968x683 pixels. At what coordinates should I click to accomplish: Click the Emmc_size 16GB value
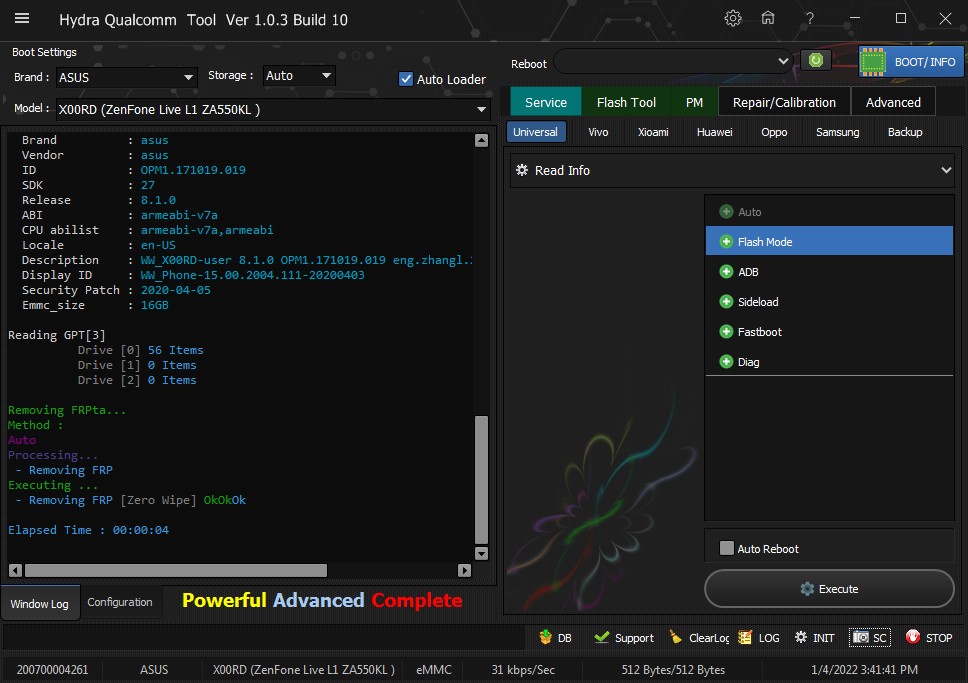pyautogui.click(x=154, y=305)
